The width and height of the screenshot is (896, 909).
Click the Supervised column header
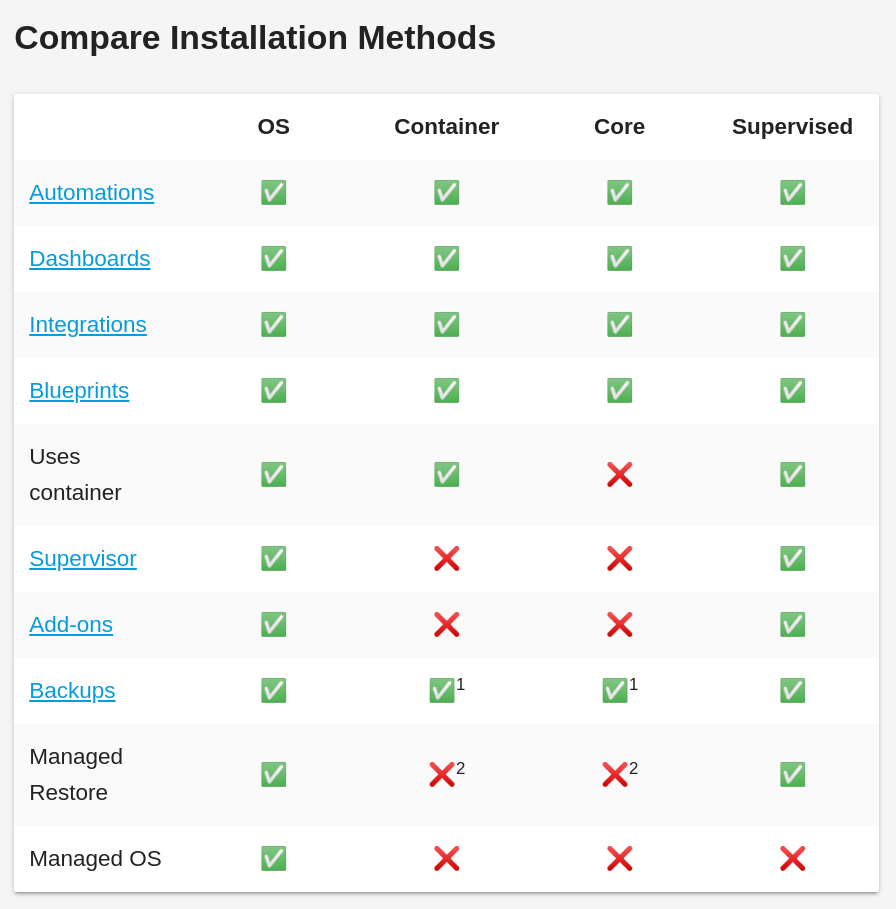(x=792, y=126)
